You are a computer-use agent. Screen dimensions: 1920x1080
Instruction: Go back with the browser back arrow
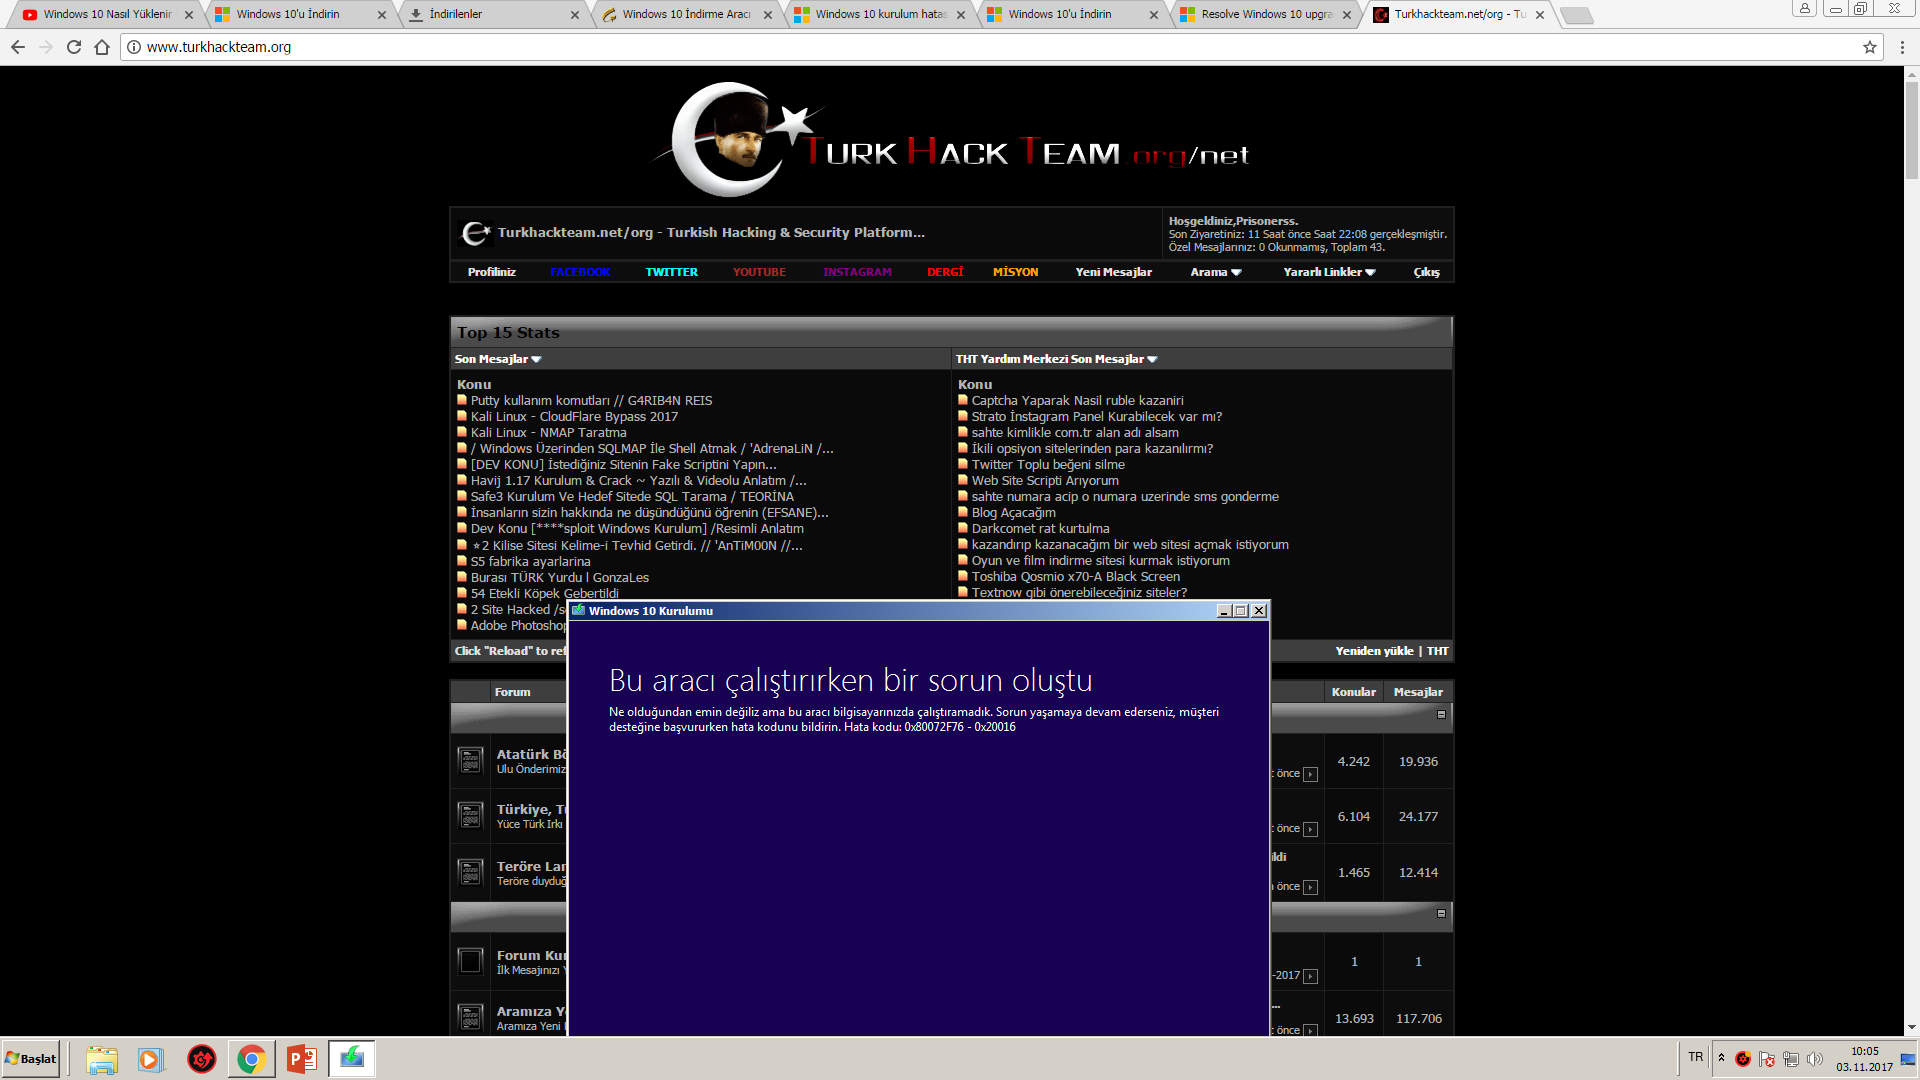point(18,47)
